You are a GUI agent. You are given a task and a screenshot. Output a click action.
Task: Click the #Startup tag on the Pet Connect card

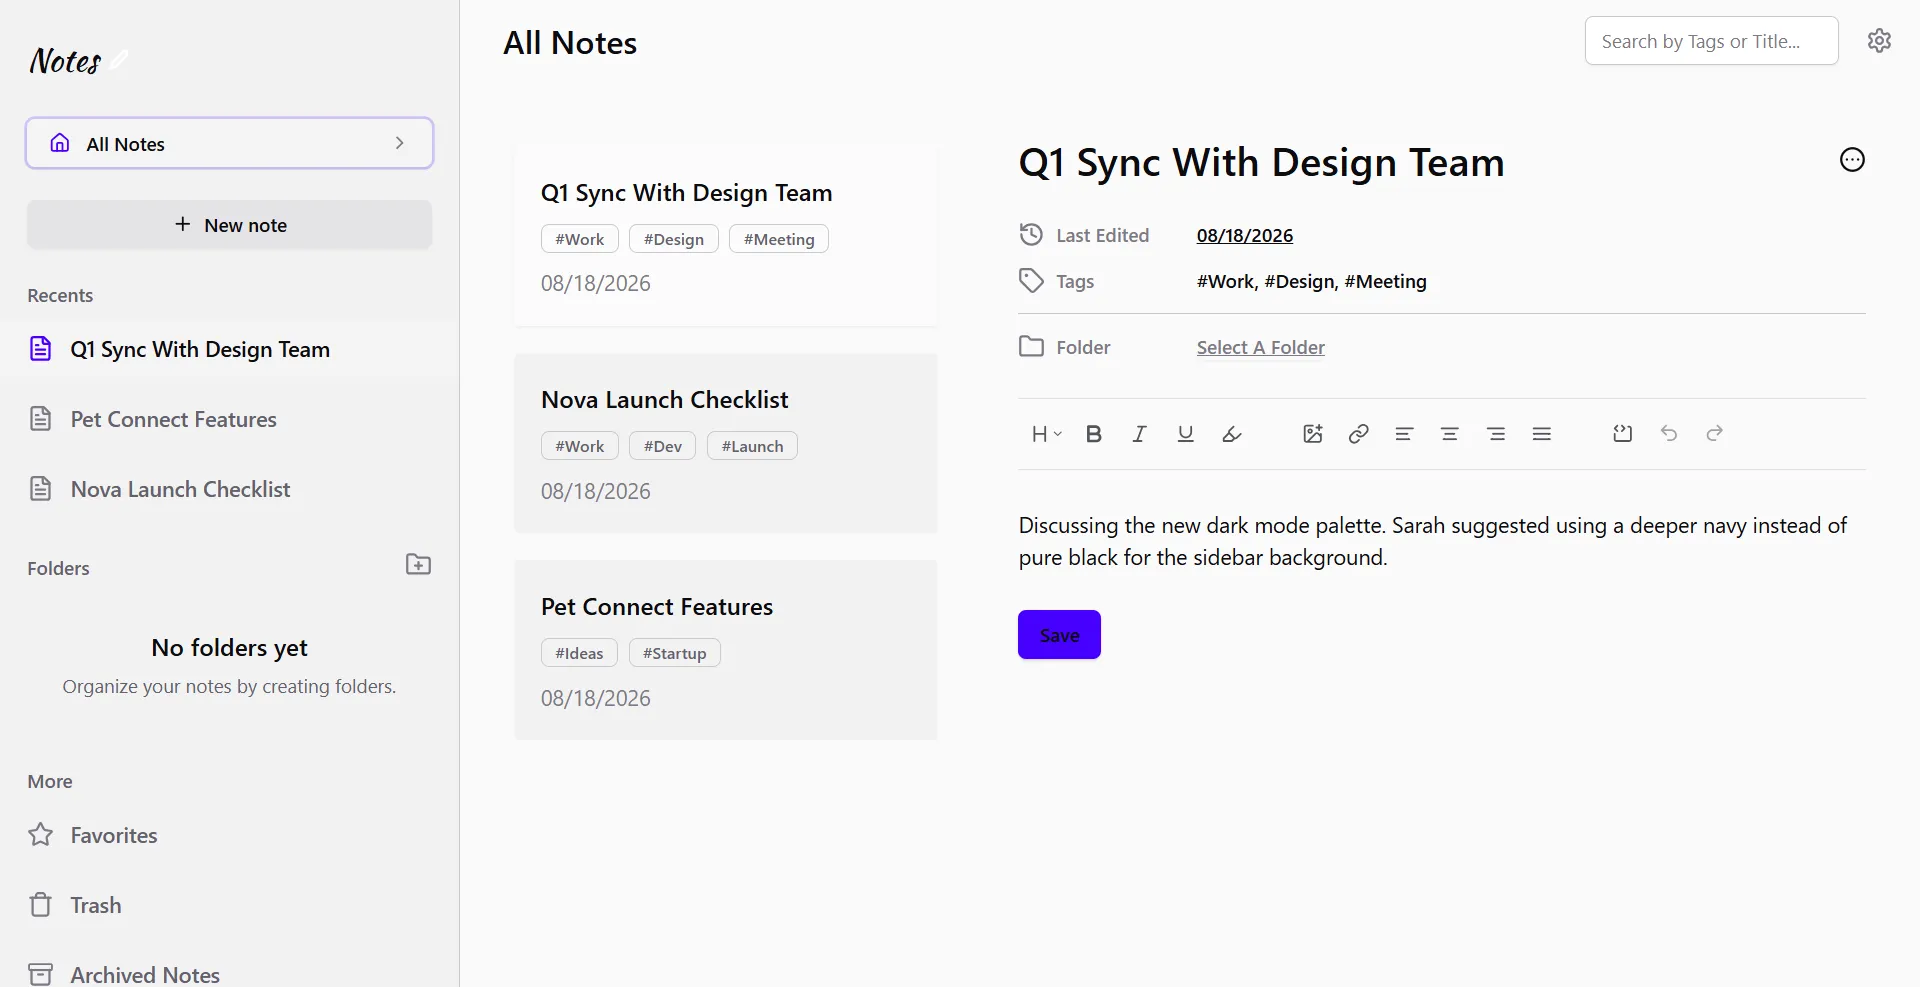coord(675,653)
